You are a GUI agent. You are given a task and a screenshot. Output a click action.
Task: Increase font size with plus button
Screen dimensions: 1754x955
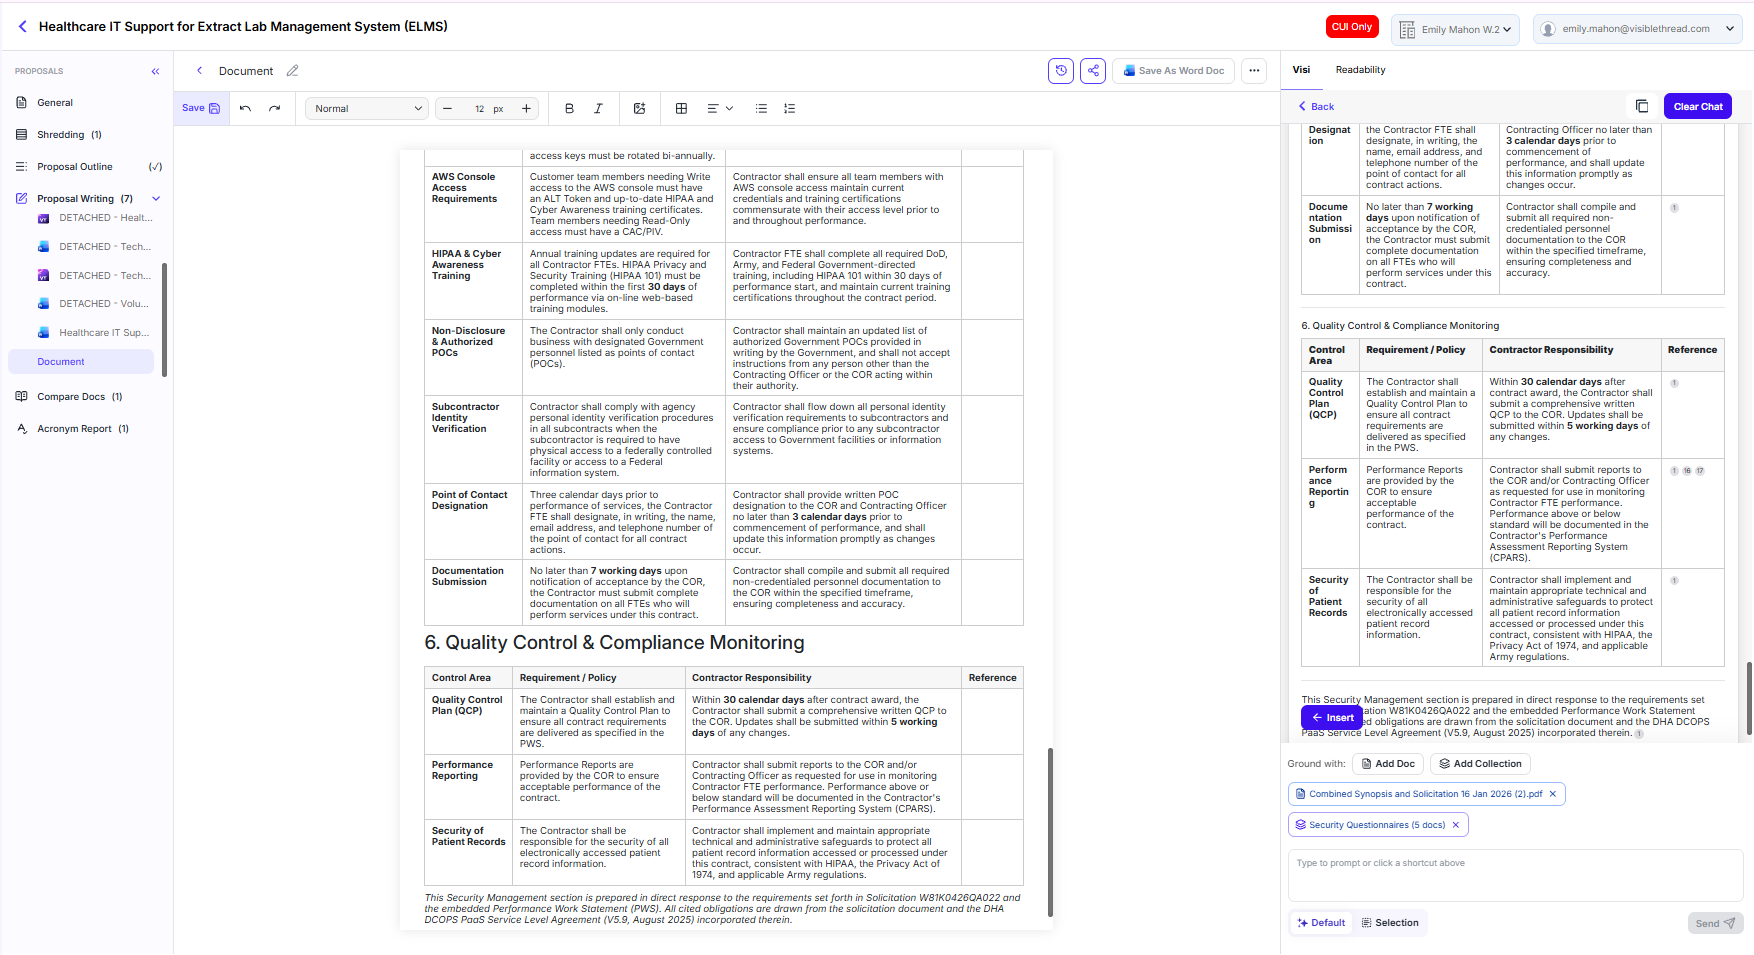526,109
